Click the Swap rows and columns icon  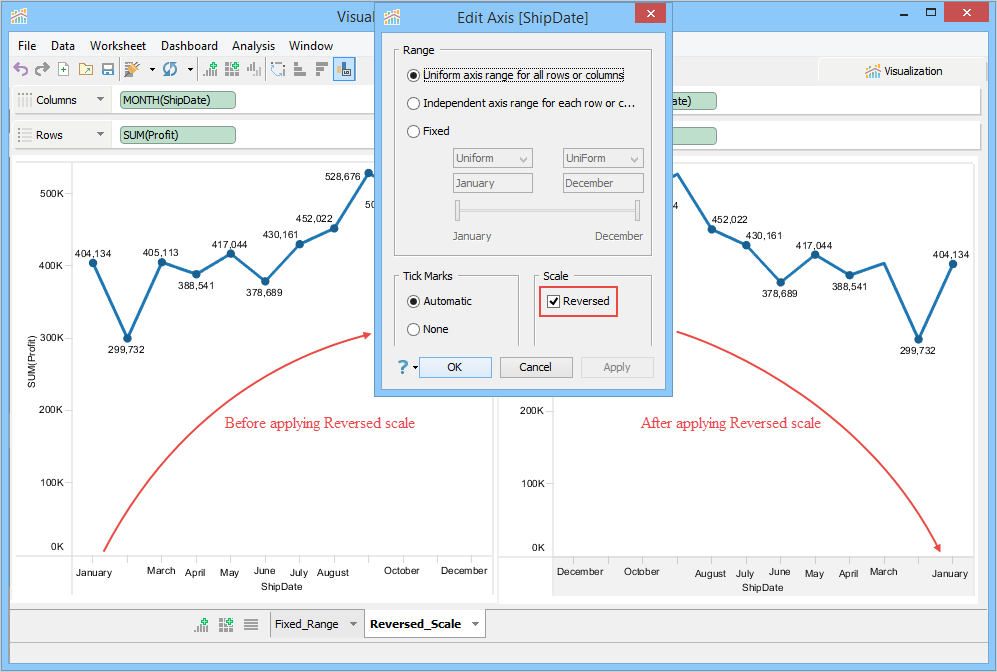[278, 69]
